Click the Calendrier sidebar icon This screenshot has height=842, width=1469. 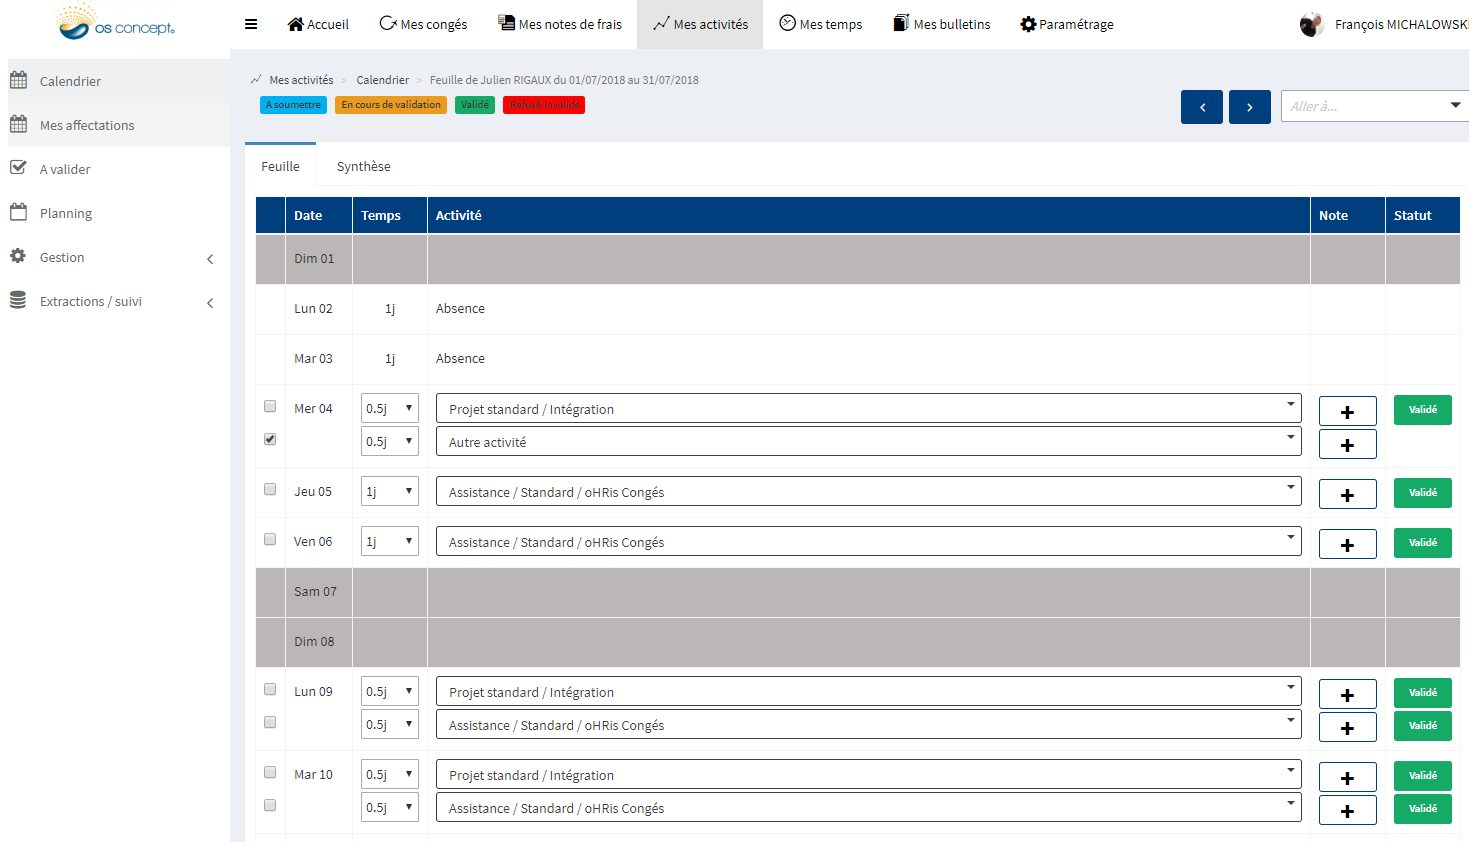tap(18, 80)
